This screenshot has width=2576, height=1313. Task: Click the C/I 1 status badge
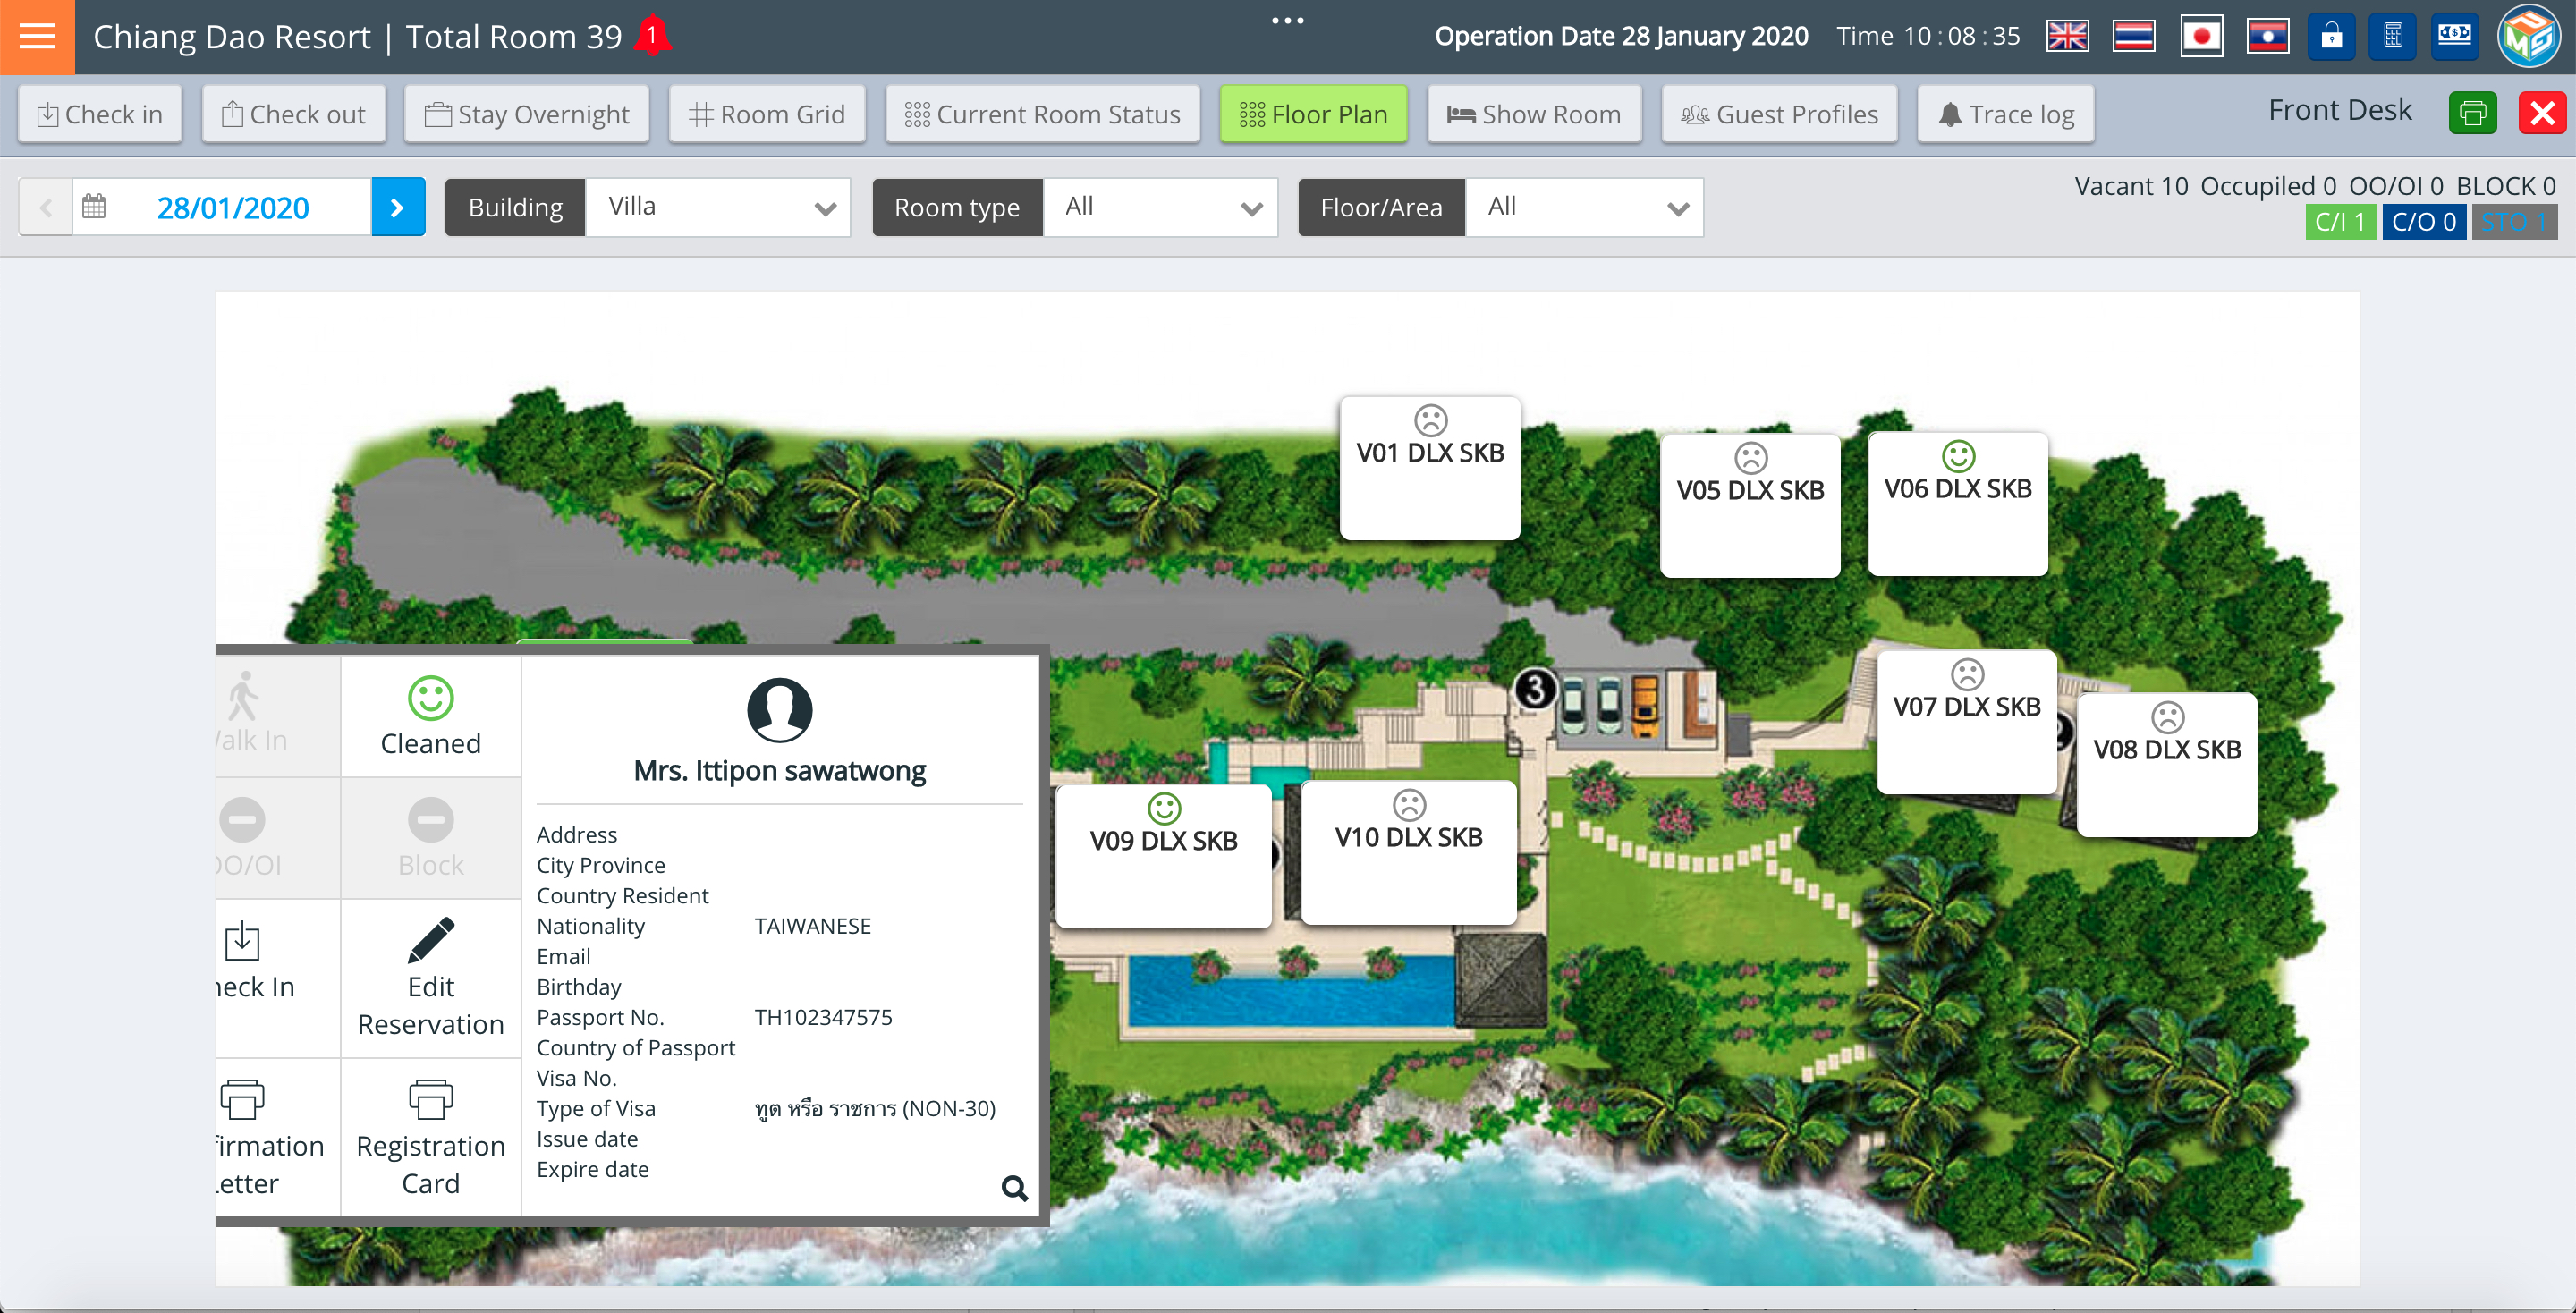2340,222
